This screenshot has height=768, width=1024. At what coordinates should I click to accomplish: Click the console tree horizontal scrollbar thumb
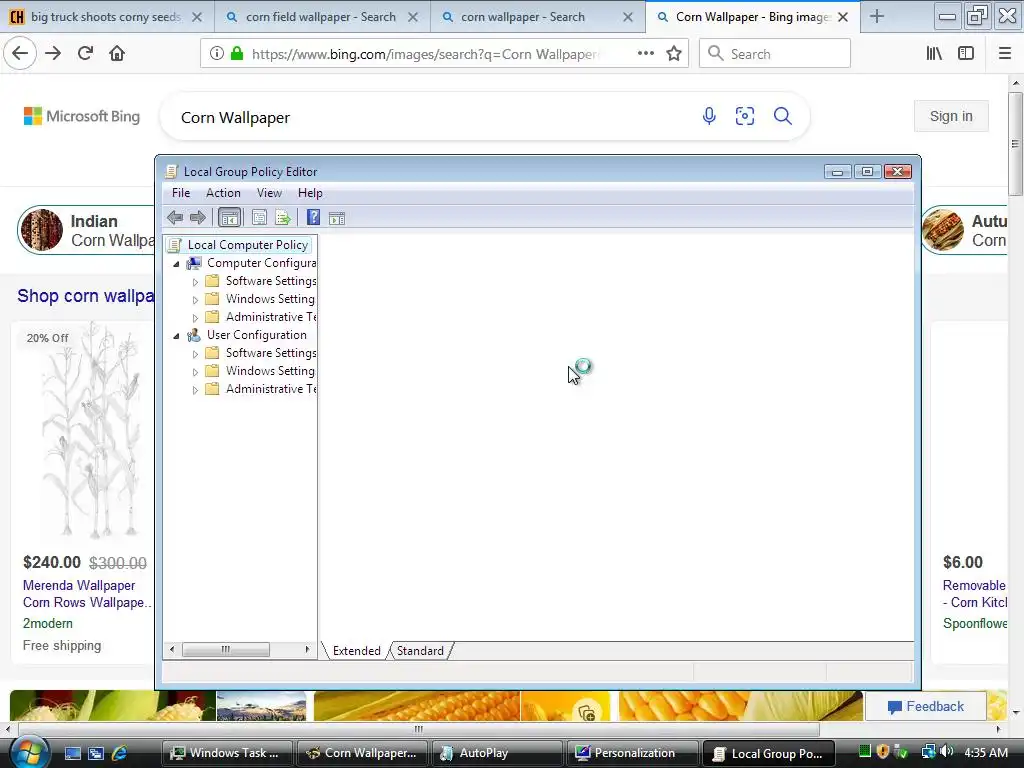pos(225,649)
